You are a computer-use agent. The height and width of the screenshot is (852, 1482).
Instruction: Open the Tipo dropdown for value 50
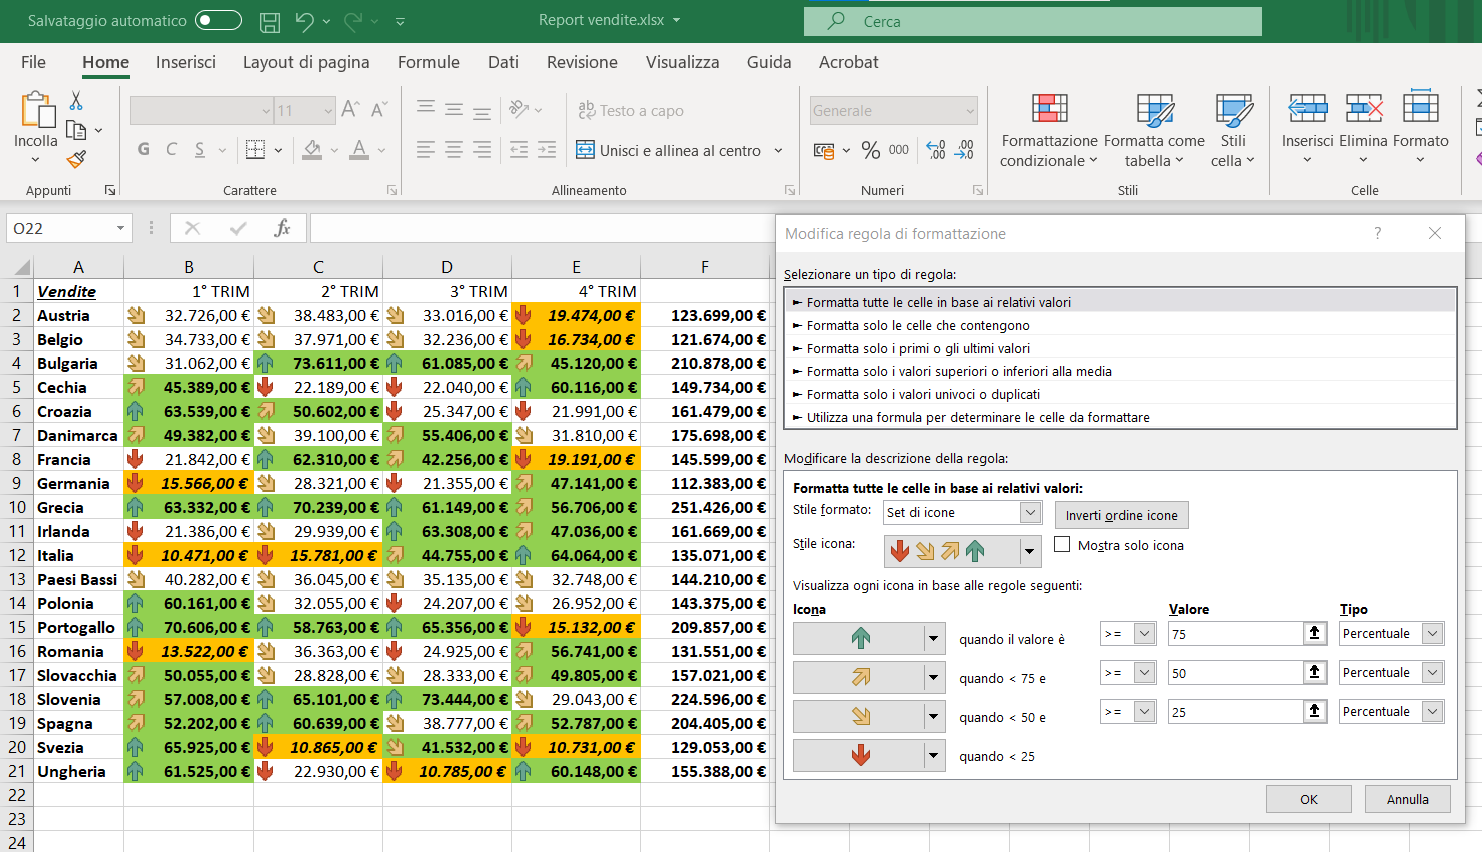point(1433,673)
